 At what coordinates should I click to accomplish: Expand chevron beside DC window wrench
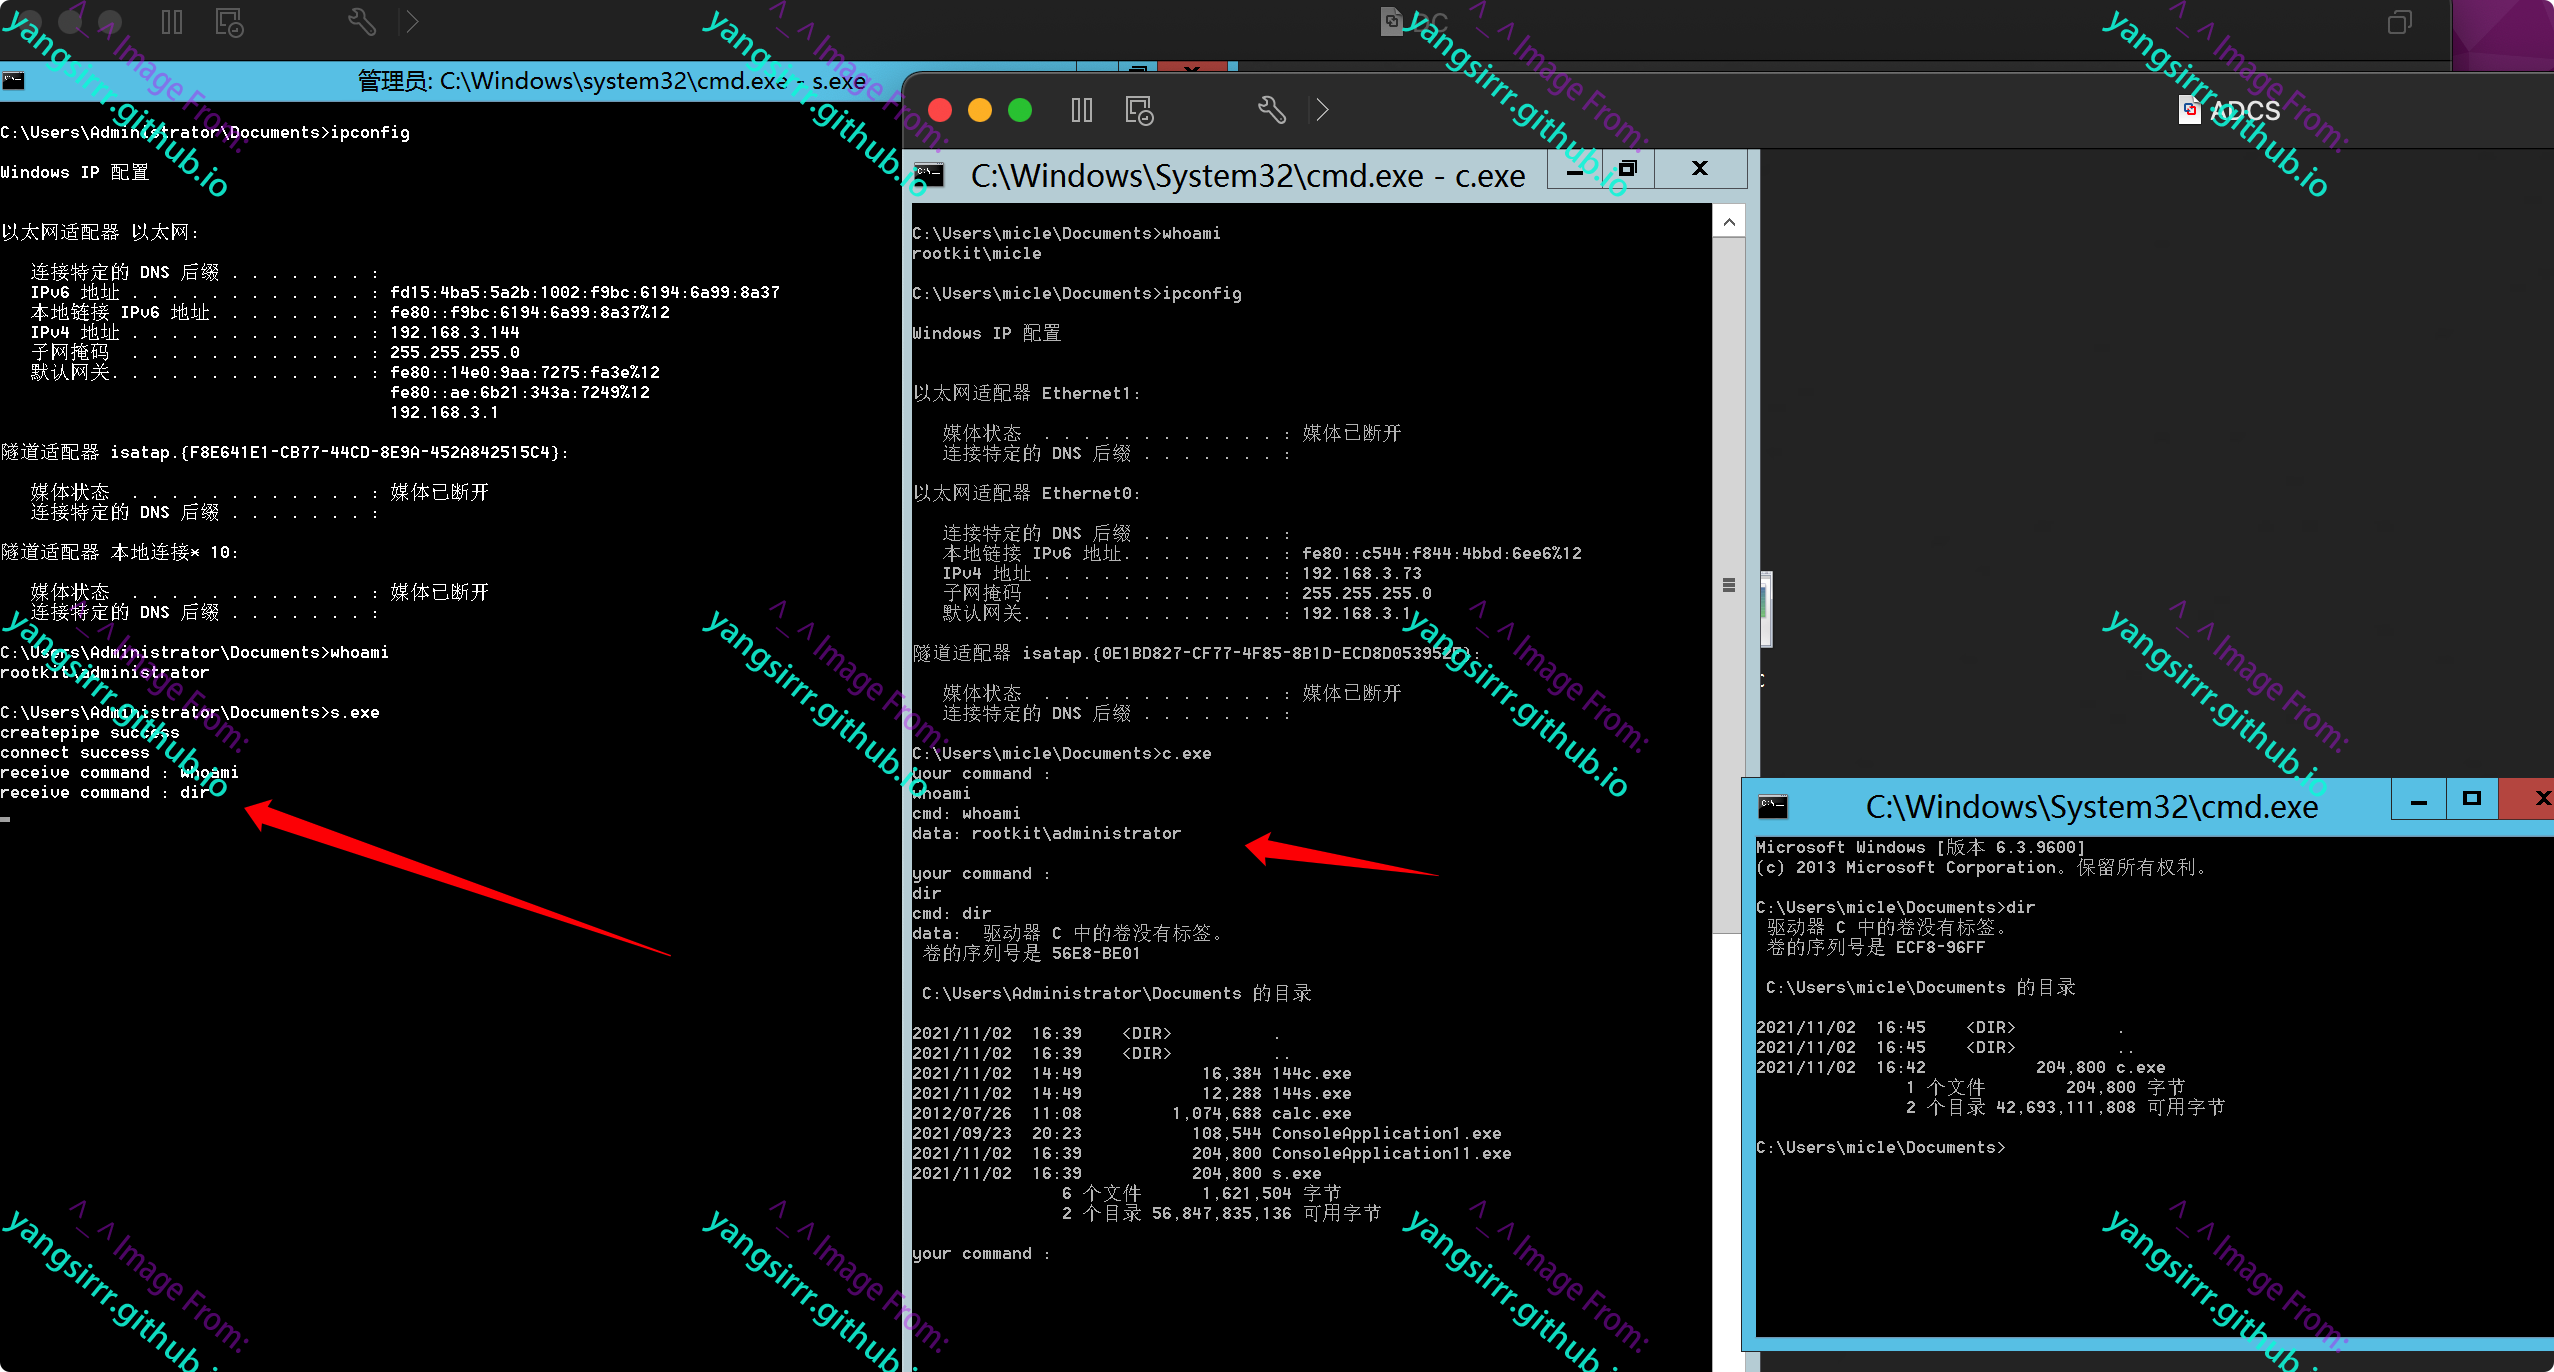(x=412, y=22)
